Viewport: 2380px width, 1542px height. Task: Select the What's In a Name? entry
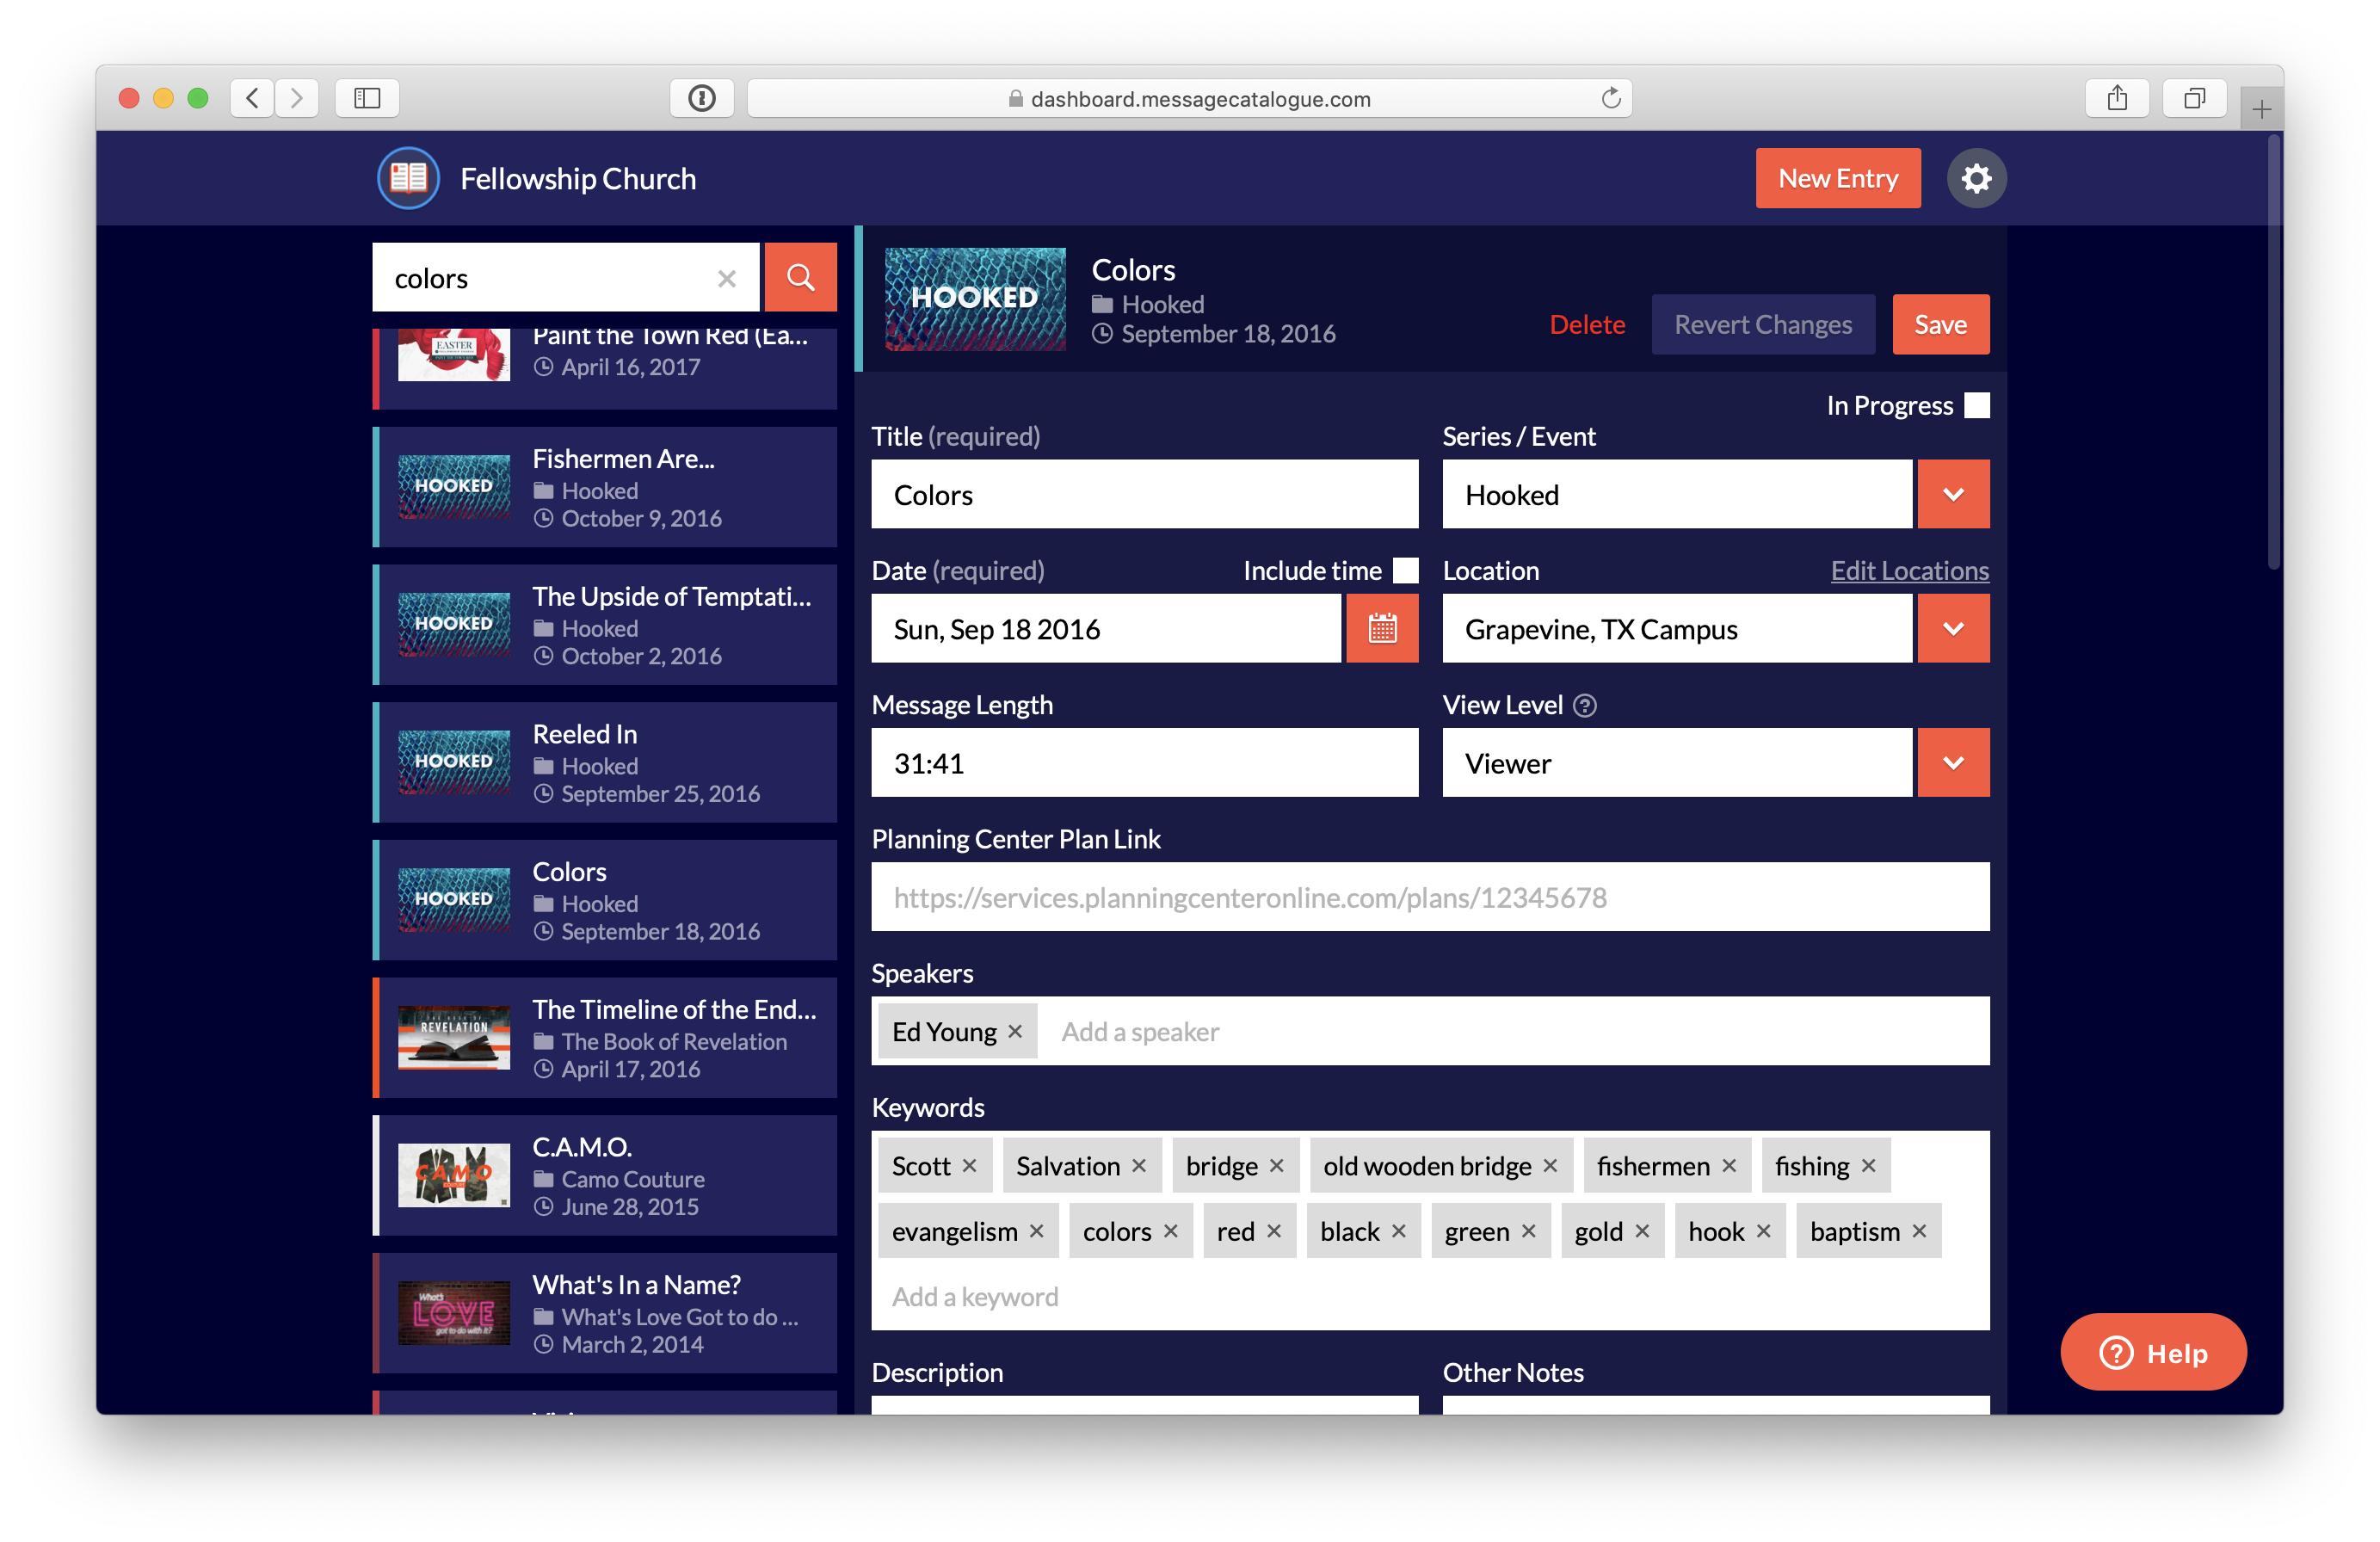[605, 1313]
